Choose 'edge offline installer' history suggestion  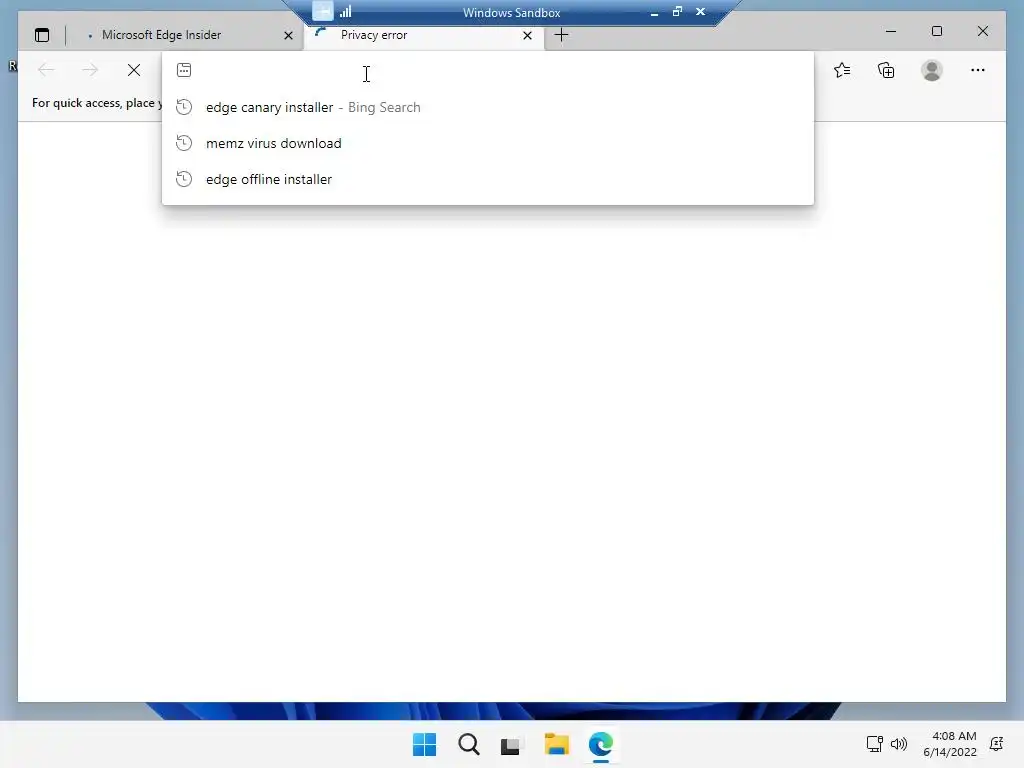pyautogui.click(x=487, y=179)
